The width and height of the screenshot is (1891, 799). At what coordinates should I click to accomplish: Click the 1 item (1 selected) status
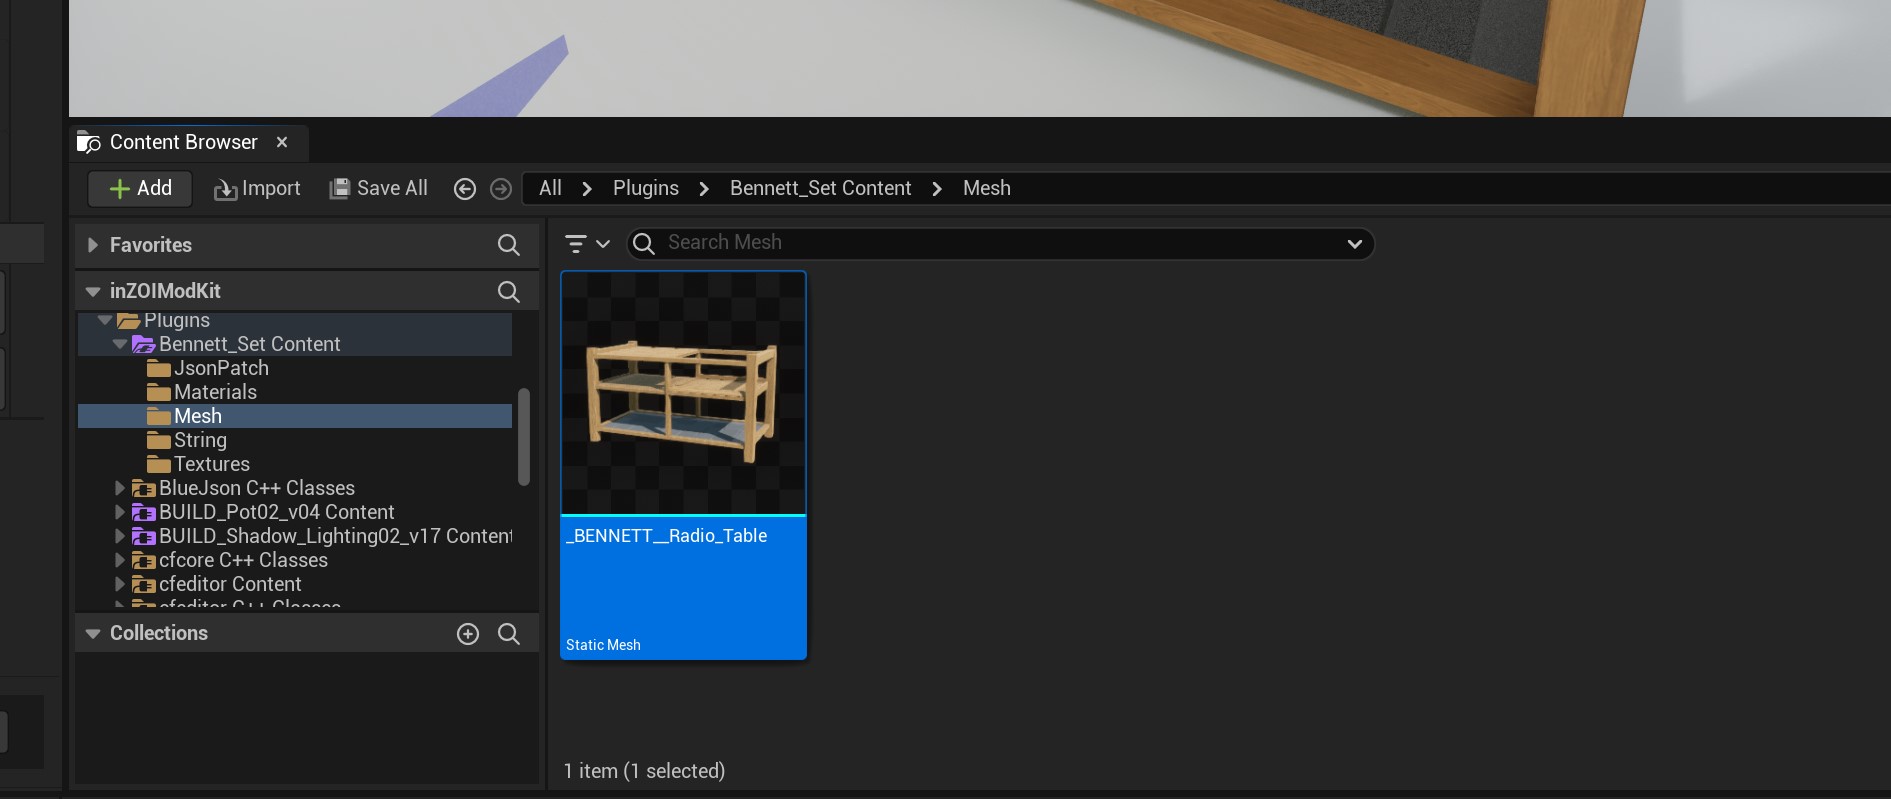click(644, 771)
